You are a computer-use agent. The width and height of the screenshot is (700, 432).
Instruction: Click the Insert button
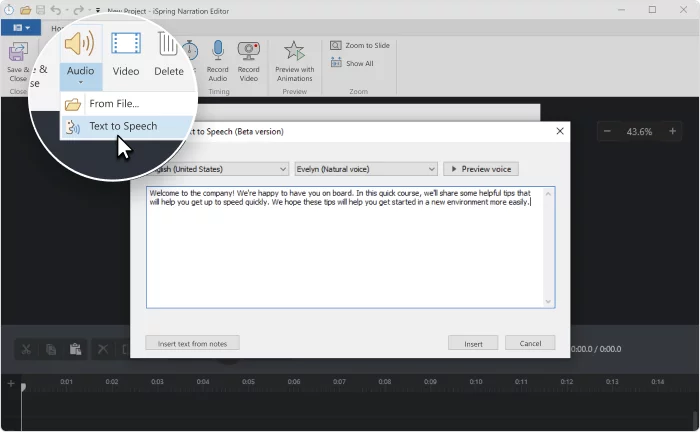pos(473,343)
